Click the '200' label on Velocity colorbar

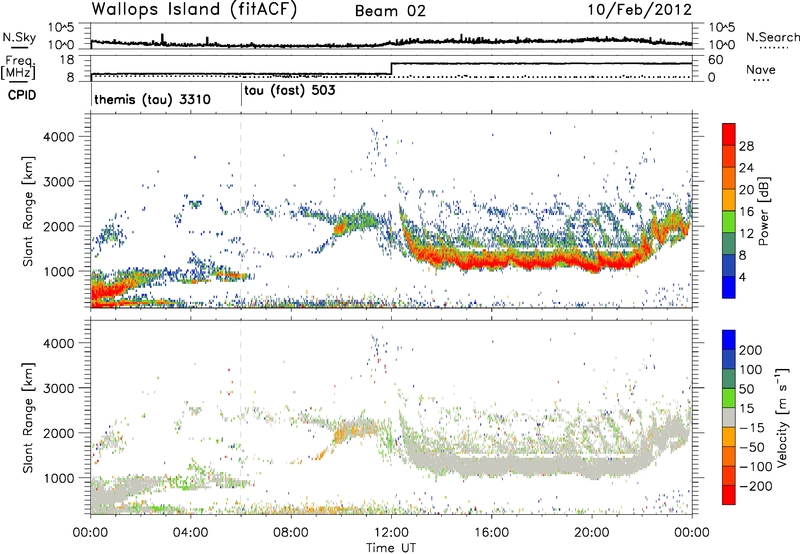pos(751,350)
